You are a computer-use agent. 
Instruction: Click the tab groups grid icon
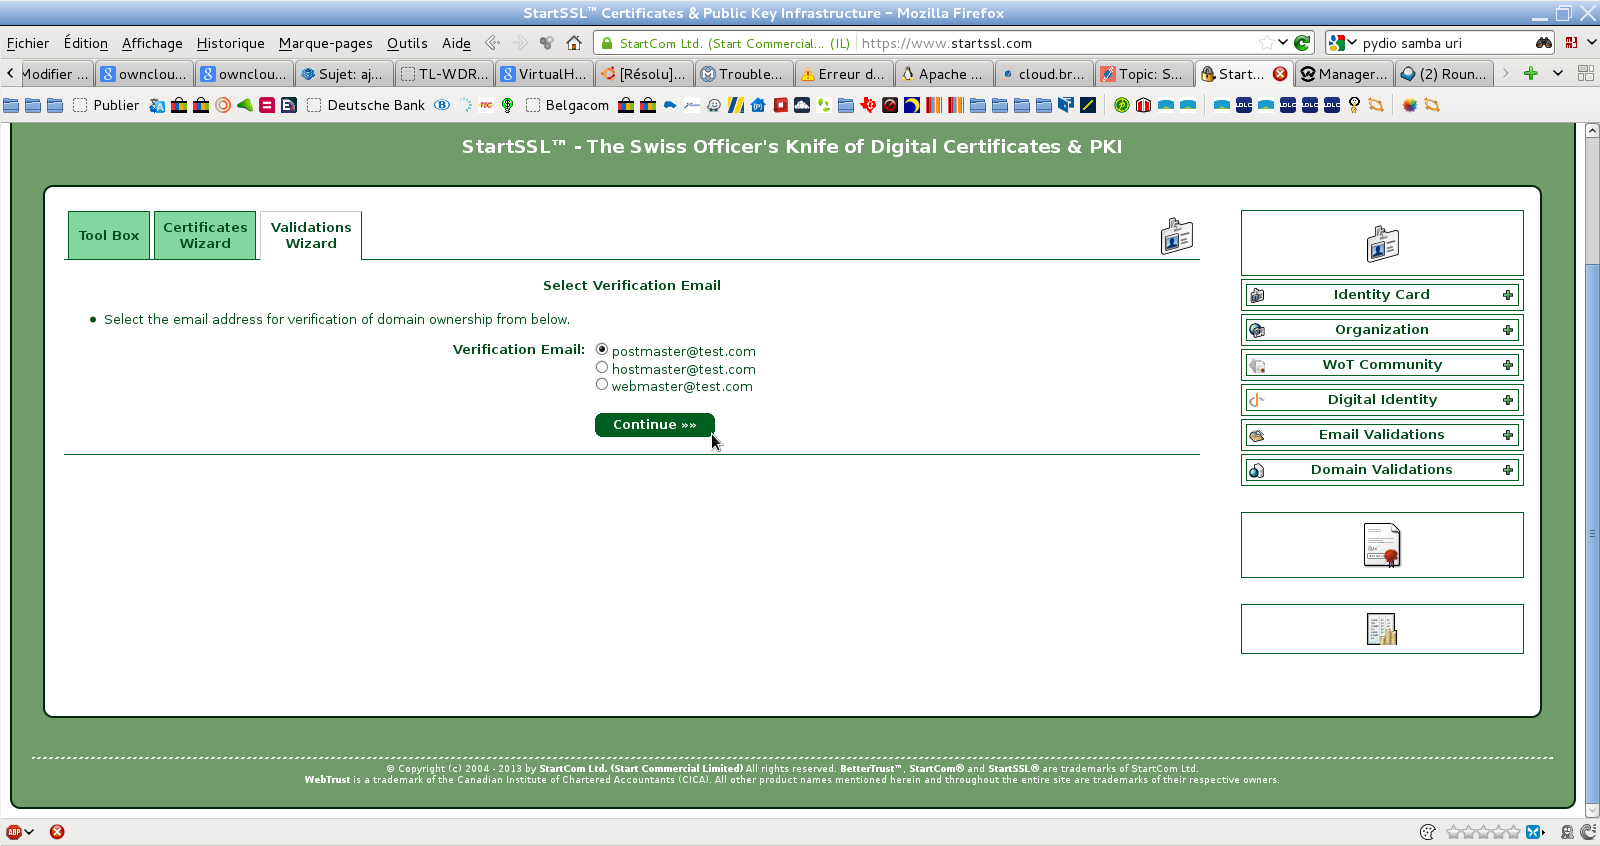(x=1585, y=74)
